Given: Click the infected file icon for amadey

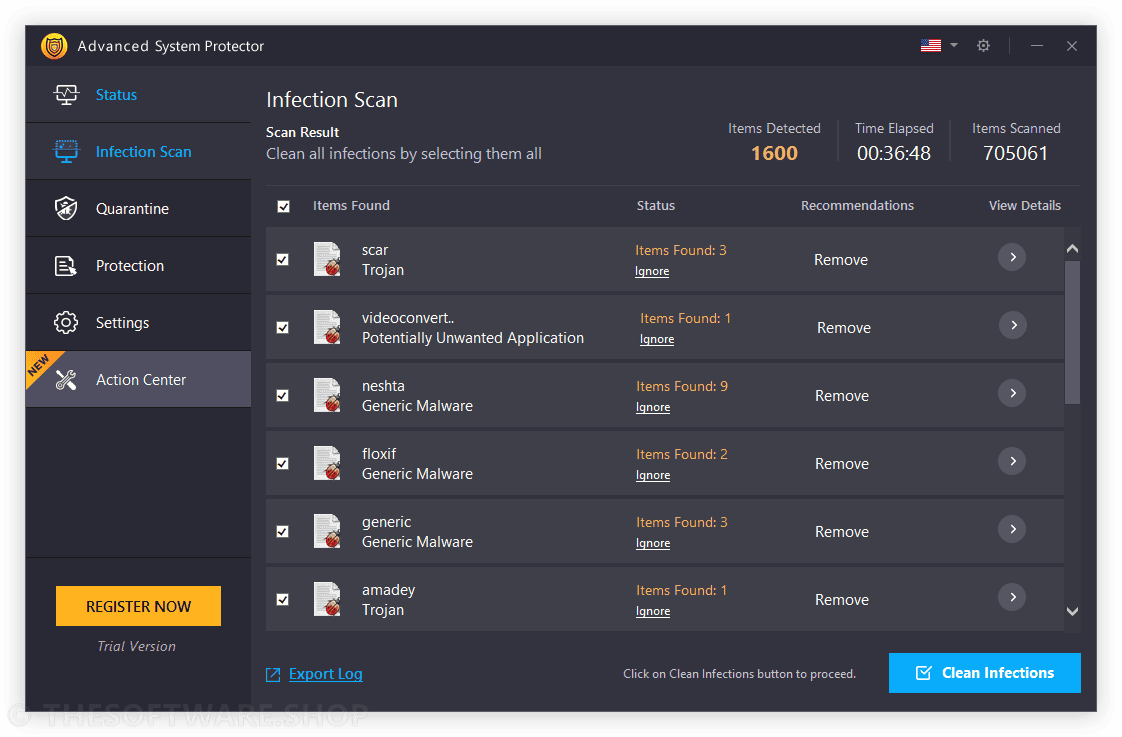Looking at the screenshot, I should [x=328, y=599].
